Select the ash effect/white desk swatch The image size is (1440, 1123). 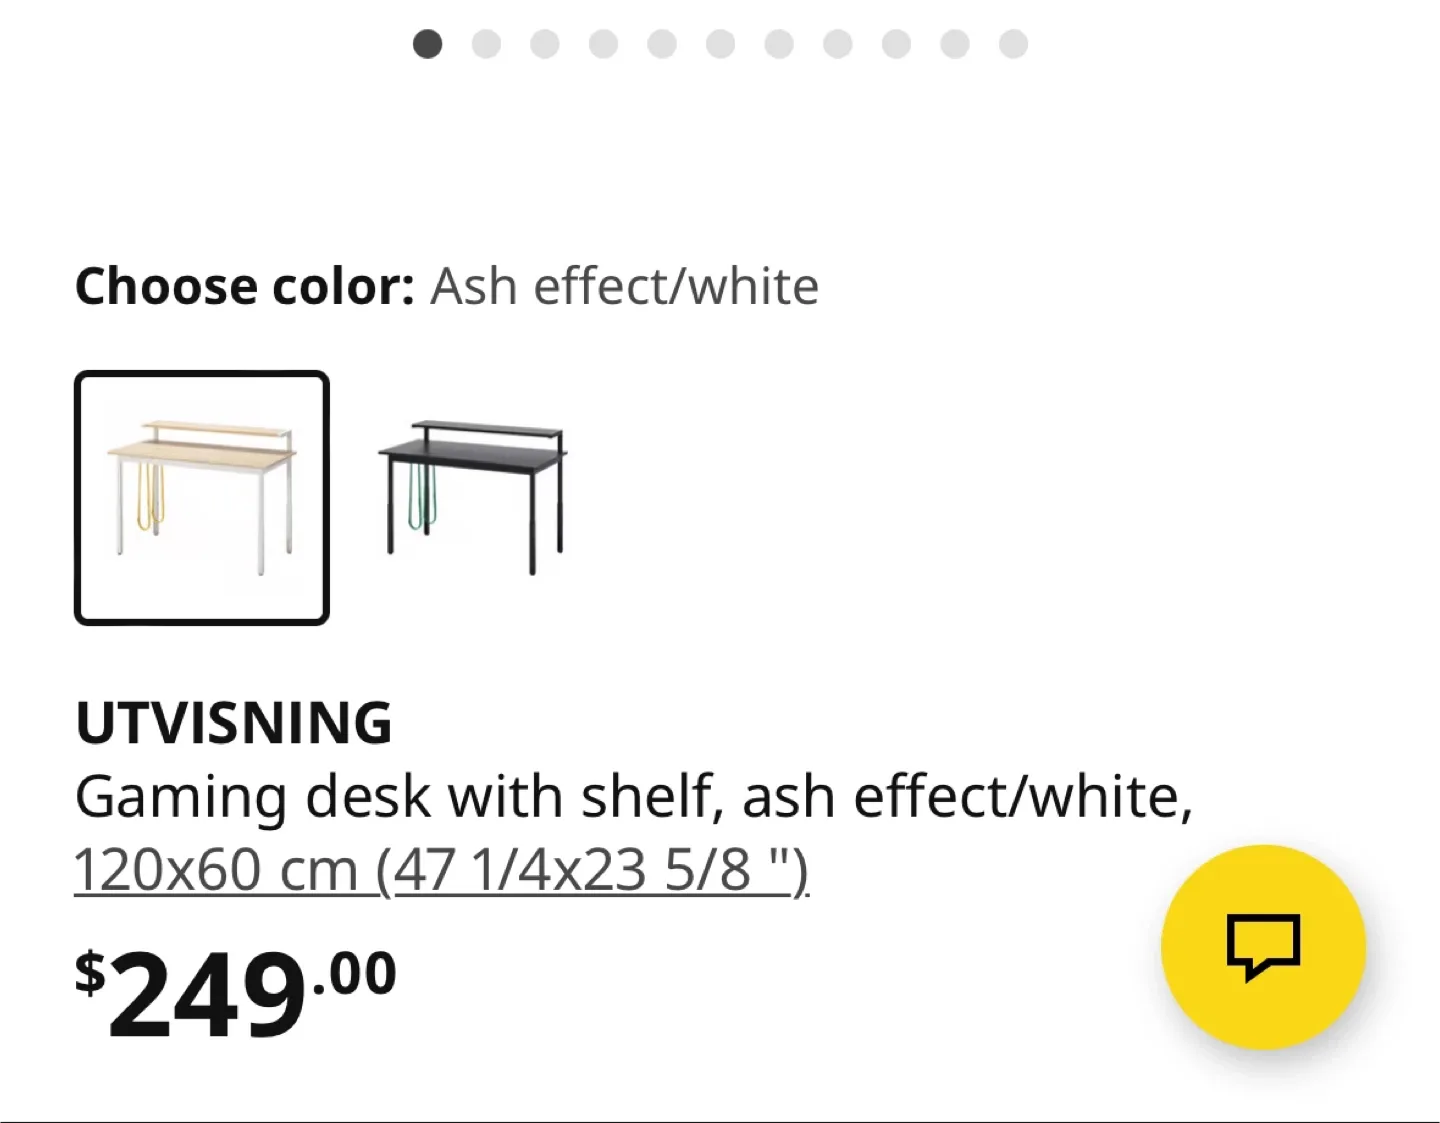(x=202, y=498)
